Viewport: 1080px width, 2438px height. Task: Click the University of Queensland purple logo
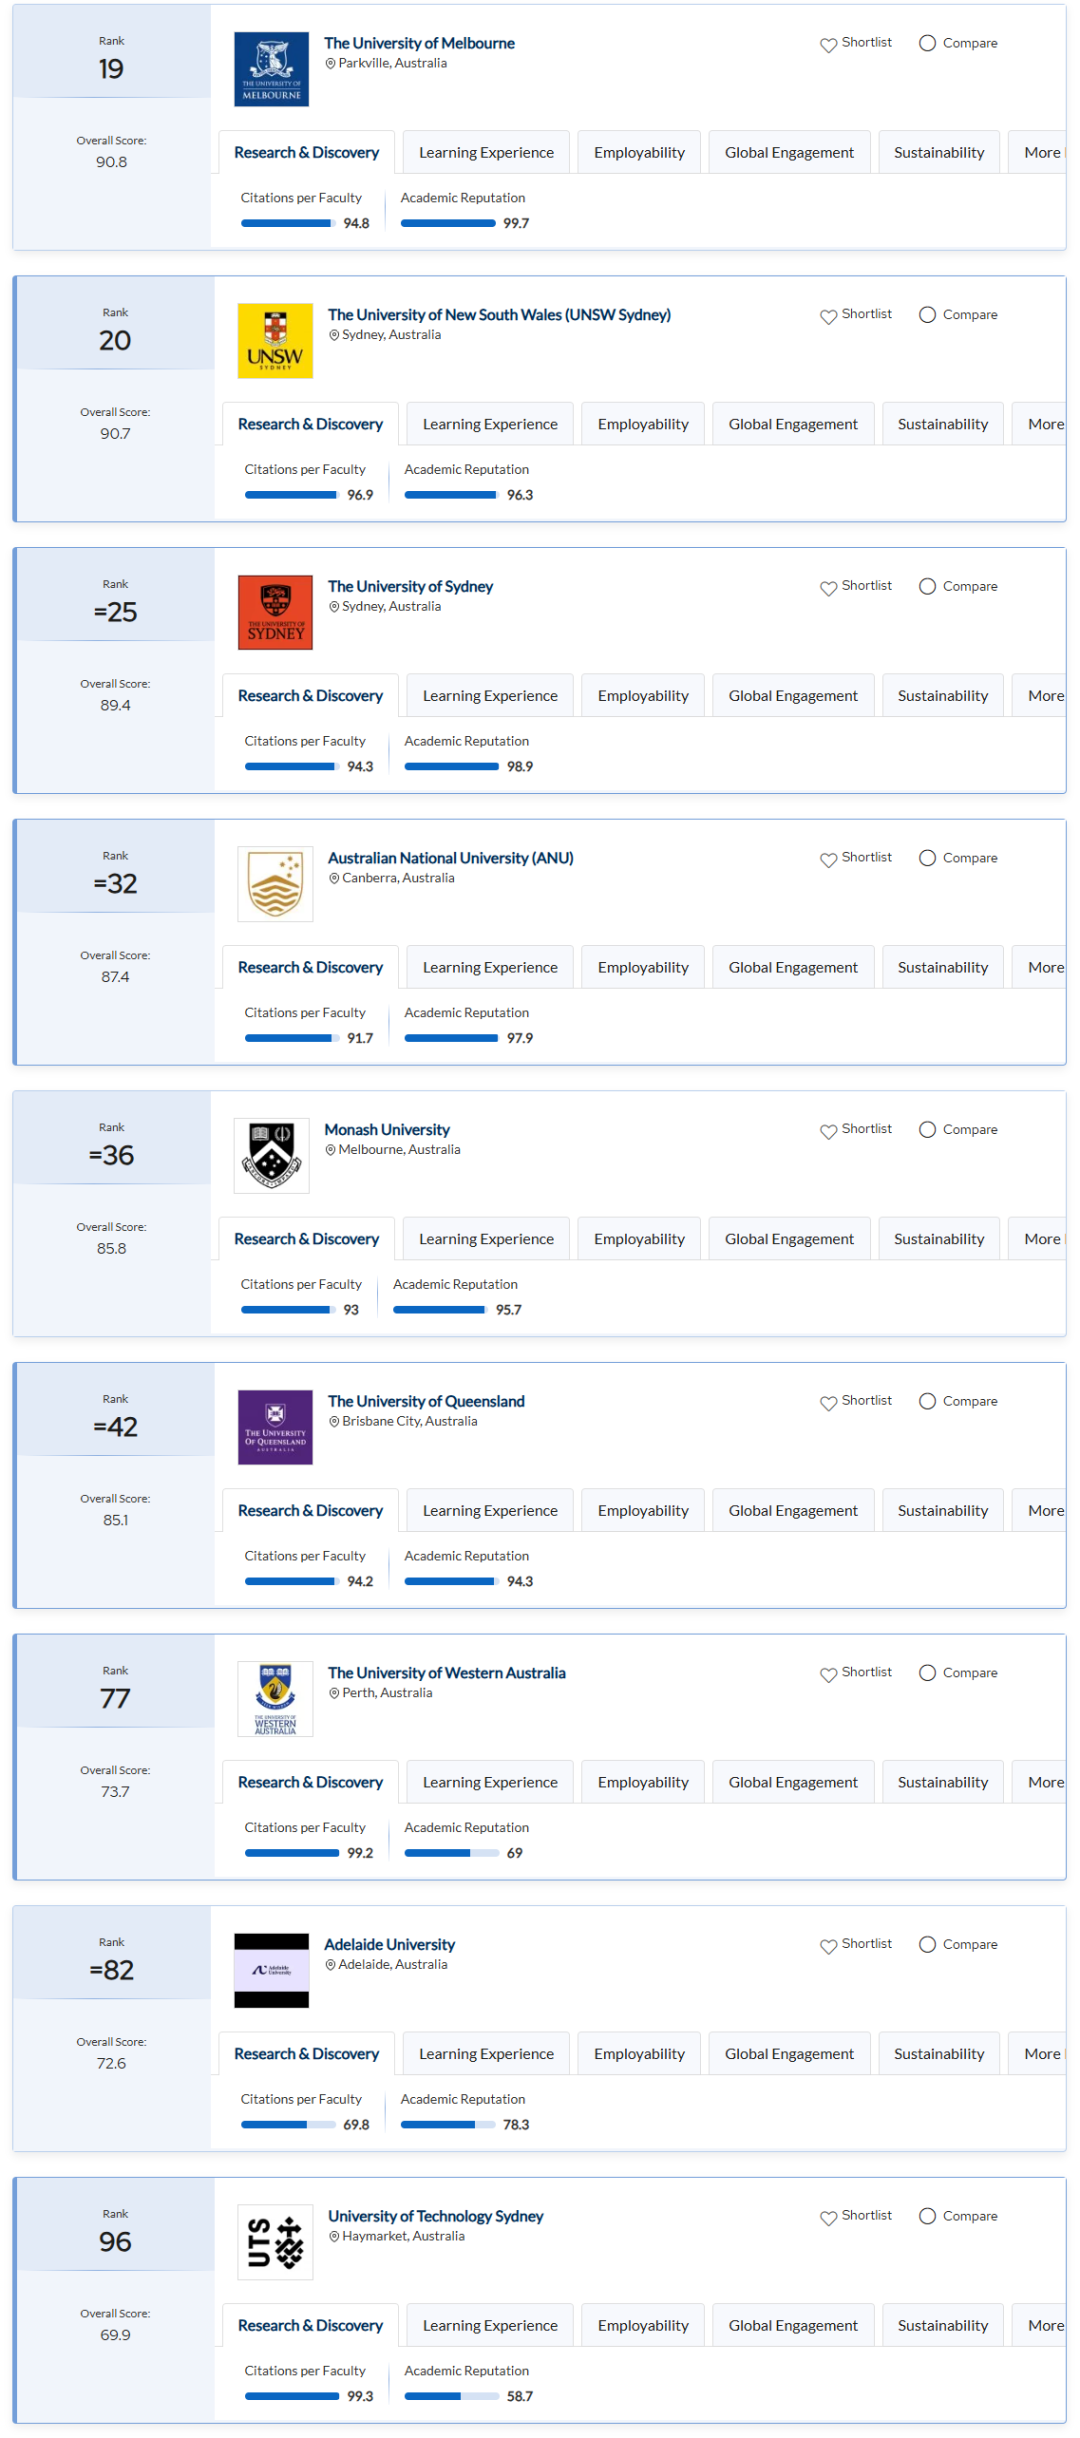pyautogui.click(x=275, y=1427)
